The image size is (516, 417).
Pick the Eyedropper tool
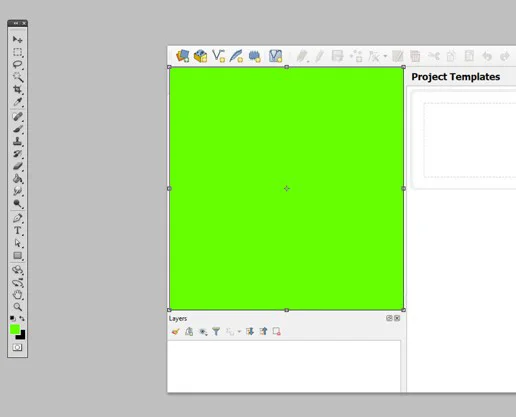tap(17, 102)
